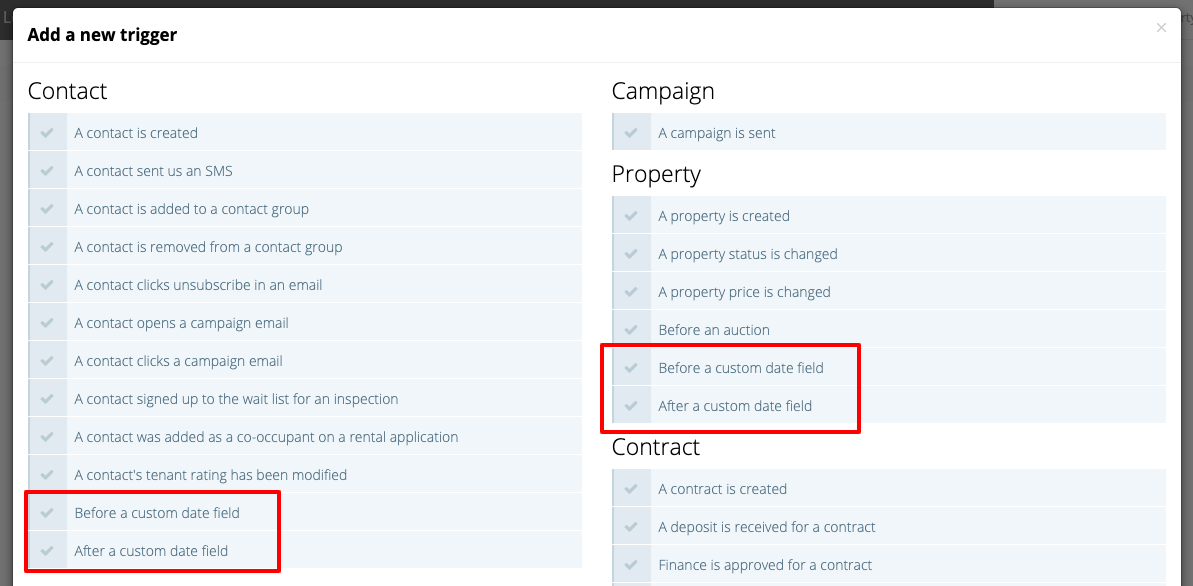The height and width of the screenshot is (586, 1193).
Task: Click the checkmark icon beside 'Finance is approved for a contract'
Action: (x=632, y=564)
